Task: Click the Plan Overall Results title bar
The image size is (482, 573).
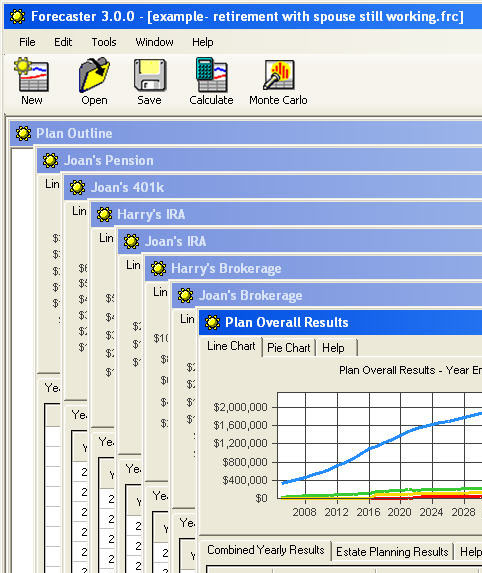Action: pyautogui.click(x=341, y=322)
